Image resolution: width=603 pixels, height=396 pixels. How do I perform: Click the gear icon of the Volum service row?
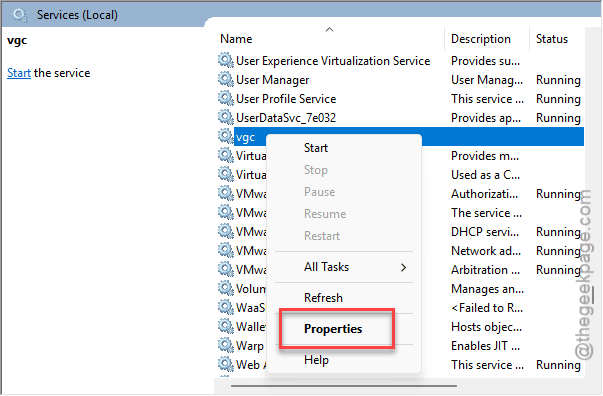pyautogui.click(x=226, y=288)
